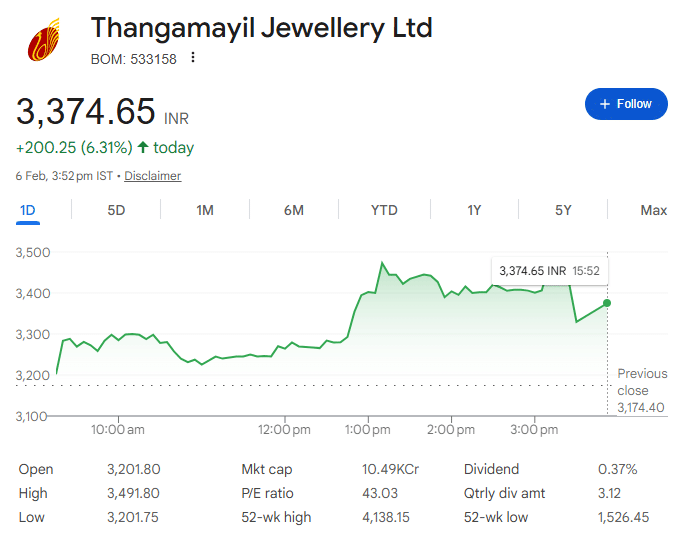Click the green up arrow beside today
The image size is (680, 539).
coord(143,148)
